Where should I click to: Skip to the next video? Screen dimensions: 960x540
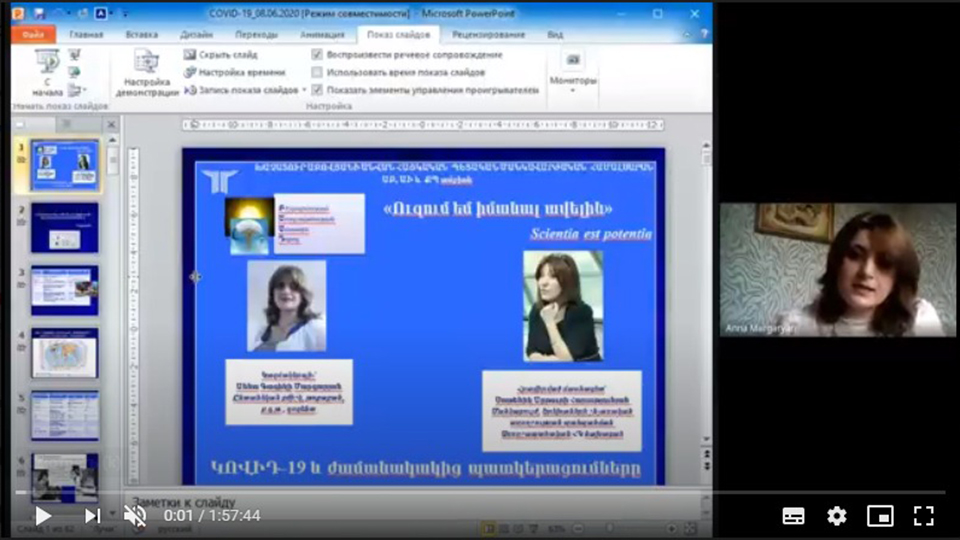[x=92, y=515]
